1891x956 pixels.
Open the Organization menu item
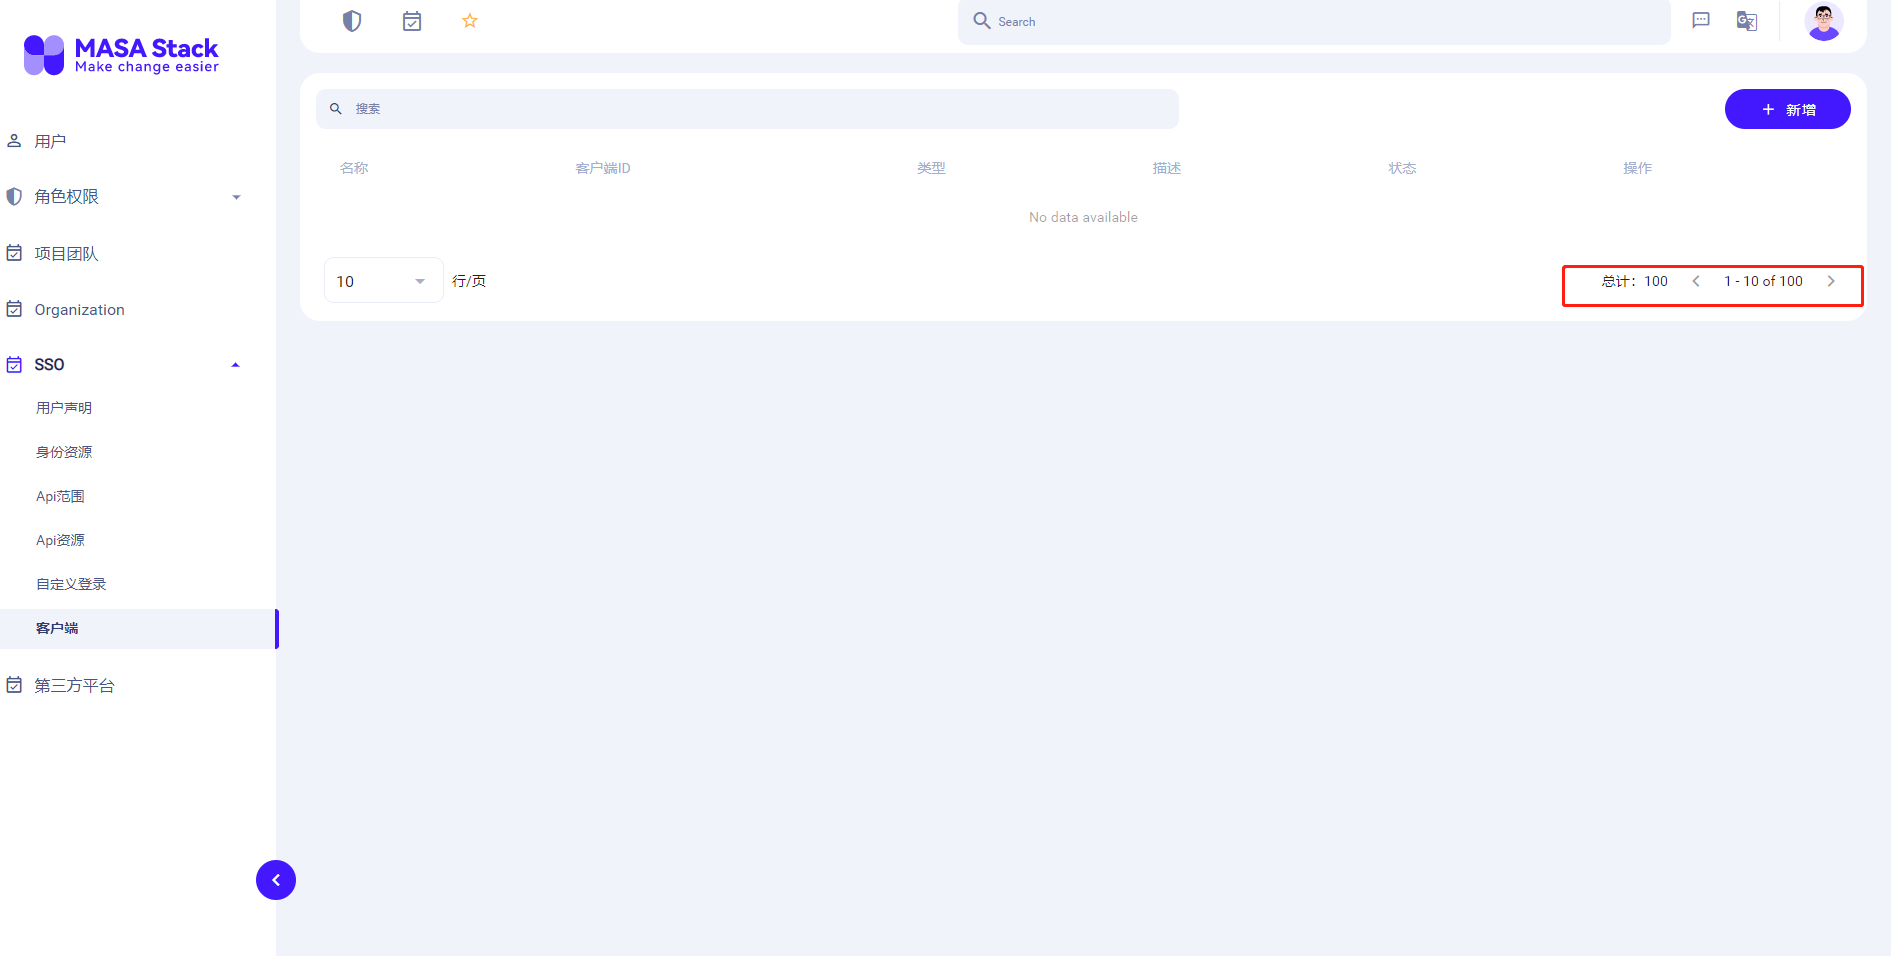coord(79,309)
